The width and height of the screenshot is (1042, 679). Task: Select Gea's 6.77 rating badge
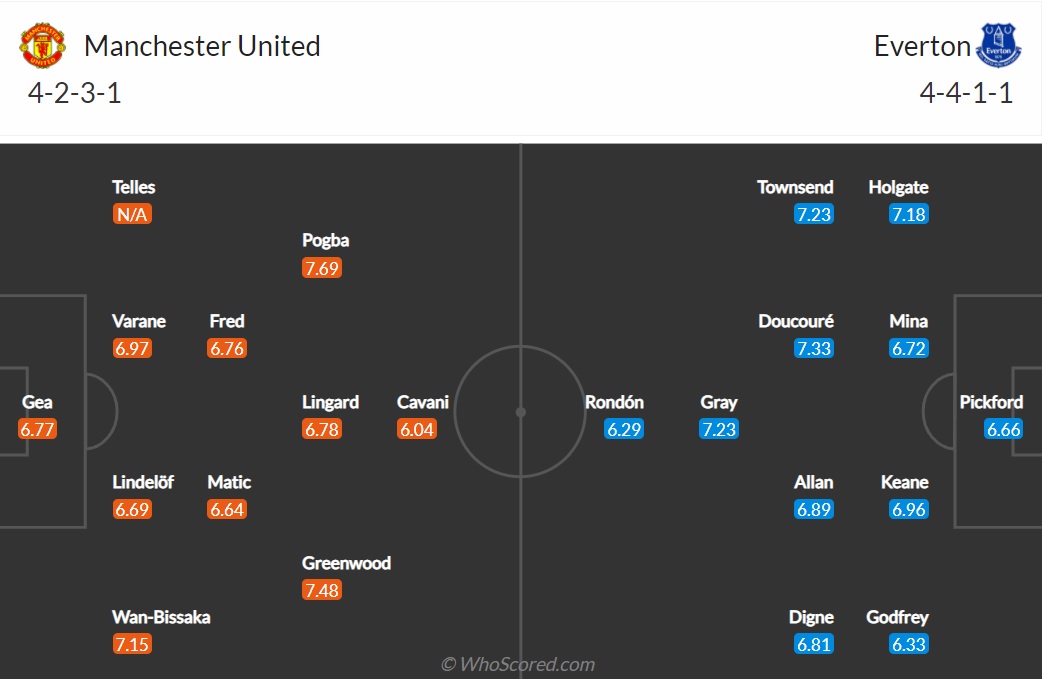(x=37, y=429)
